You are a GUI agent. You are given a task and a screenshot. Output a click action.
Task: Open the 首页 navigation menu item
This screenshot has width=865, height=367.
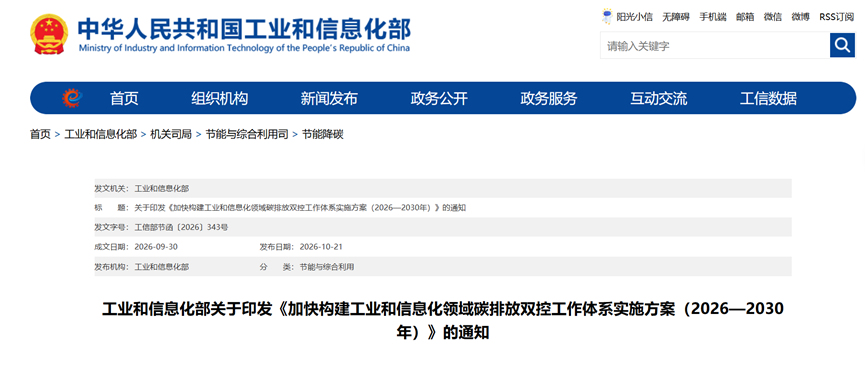[x=124, y=99]
